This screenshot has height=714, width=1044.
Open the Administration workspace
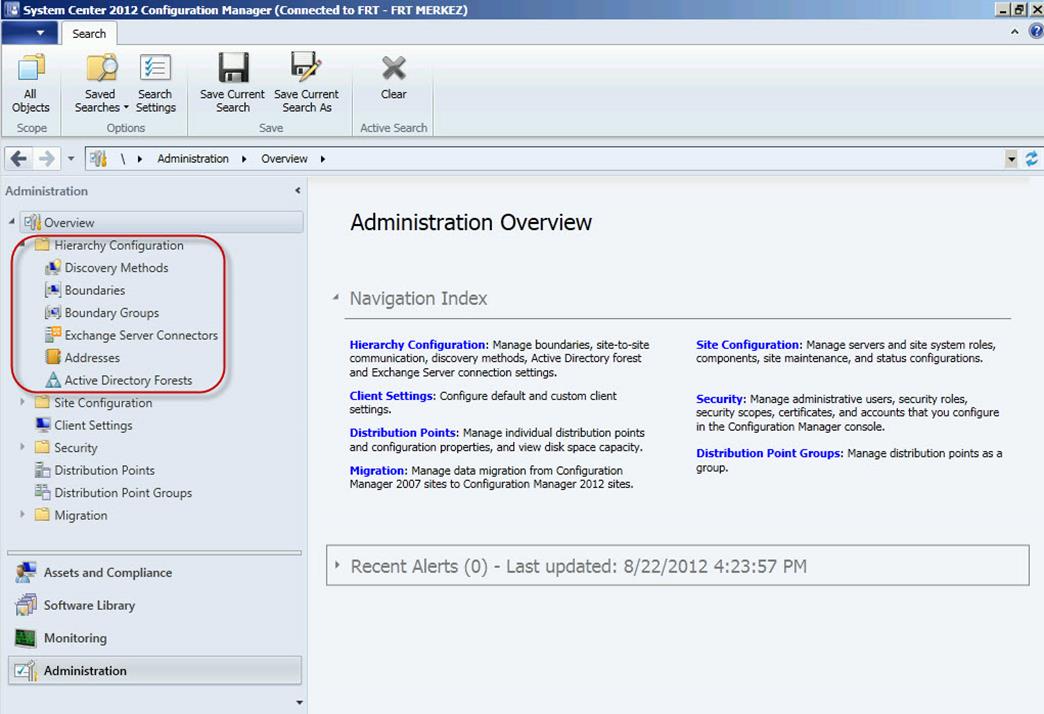154,670
